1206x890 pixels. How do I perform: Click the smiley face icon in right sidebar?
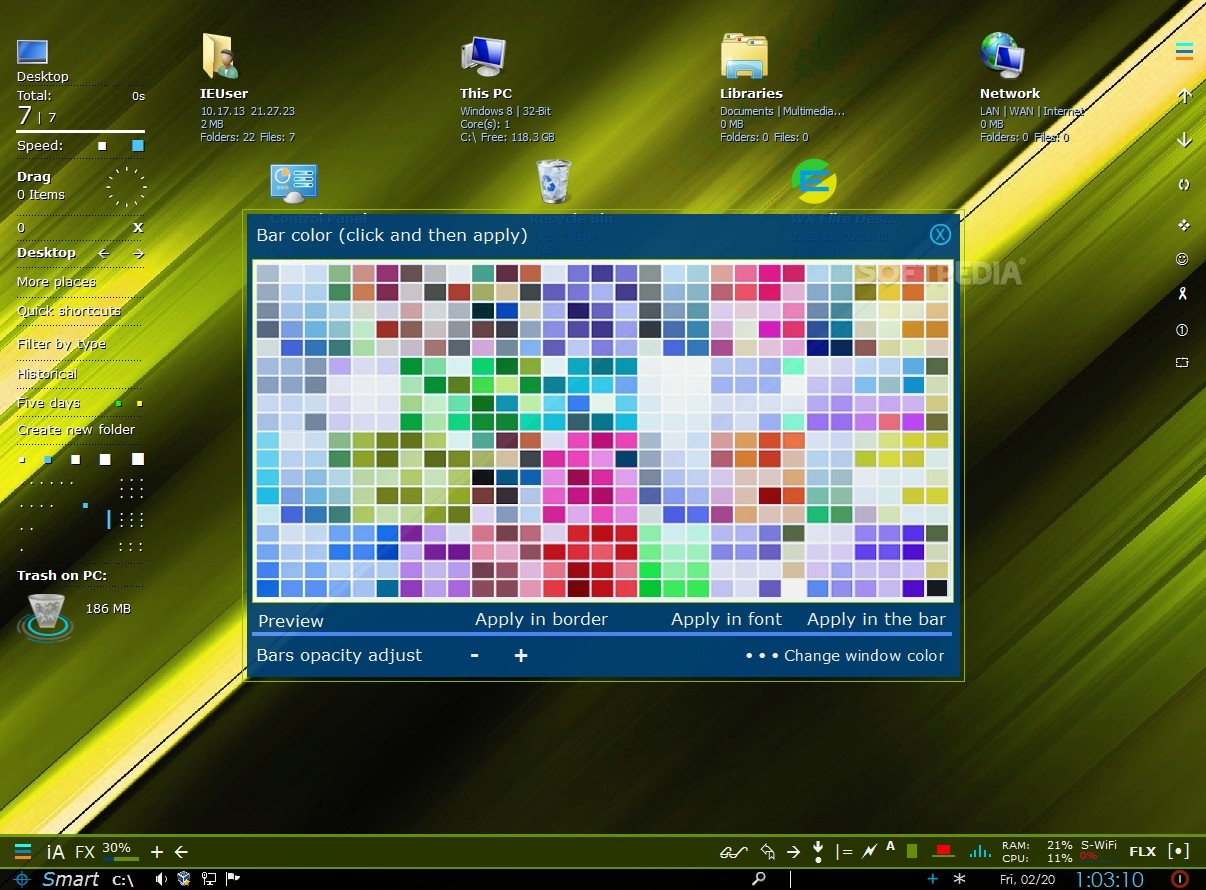pos(1182,259)
